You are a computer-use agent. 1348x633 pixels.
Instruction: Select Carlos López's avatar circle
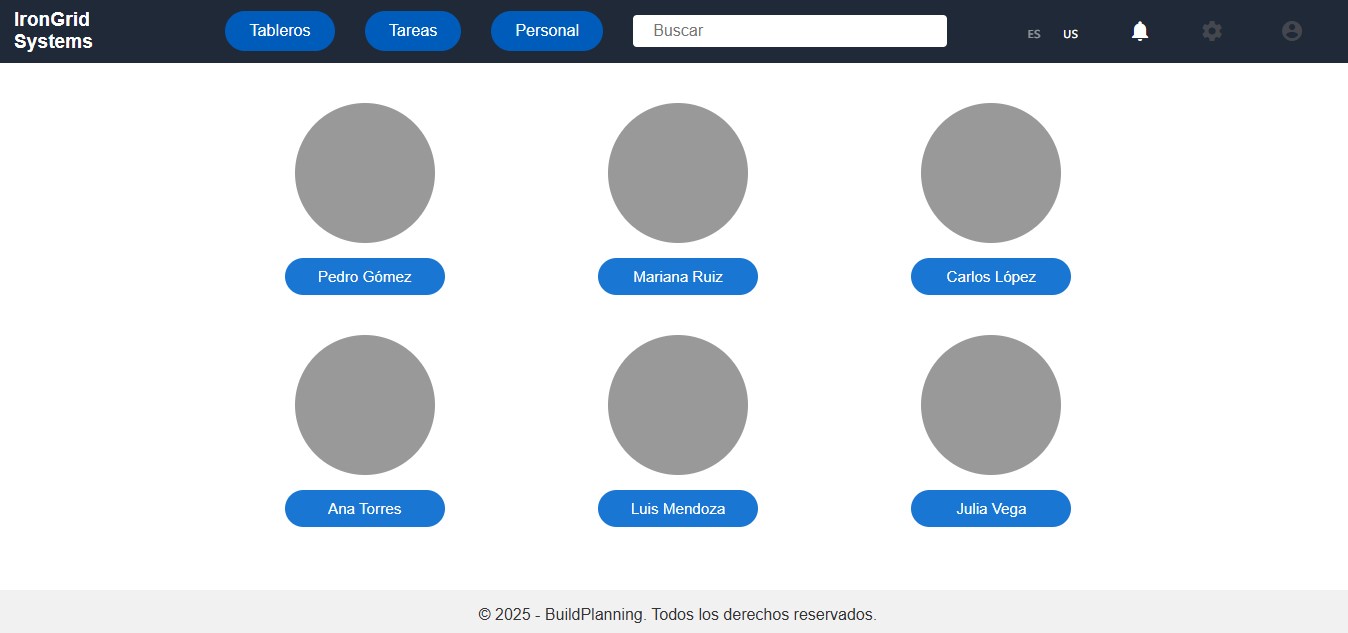pos(991,173)
